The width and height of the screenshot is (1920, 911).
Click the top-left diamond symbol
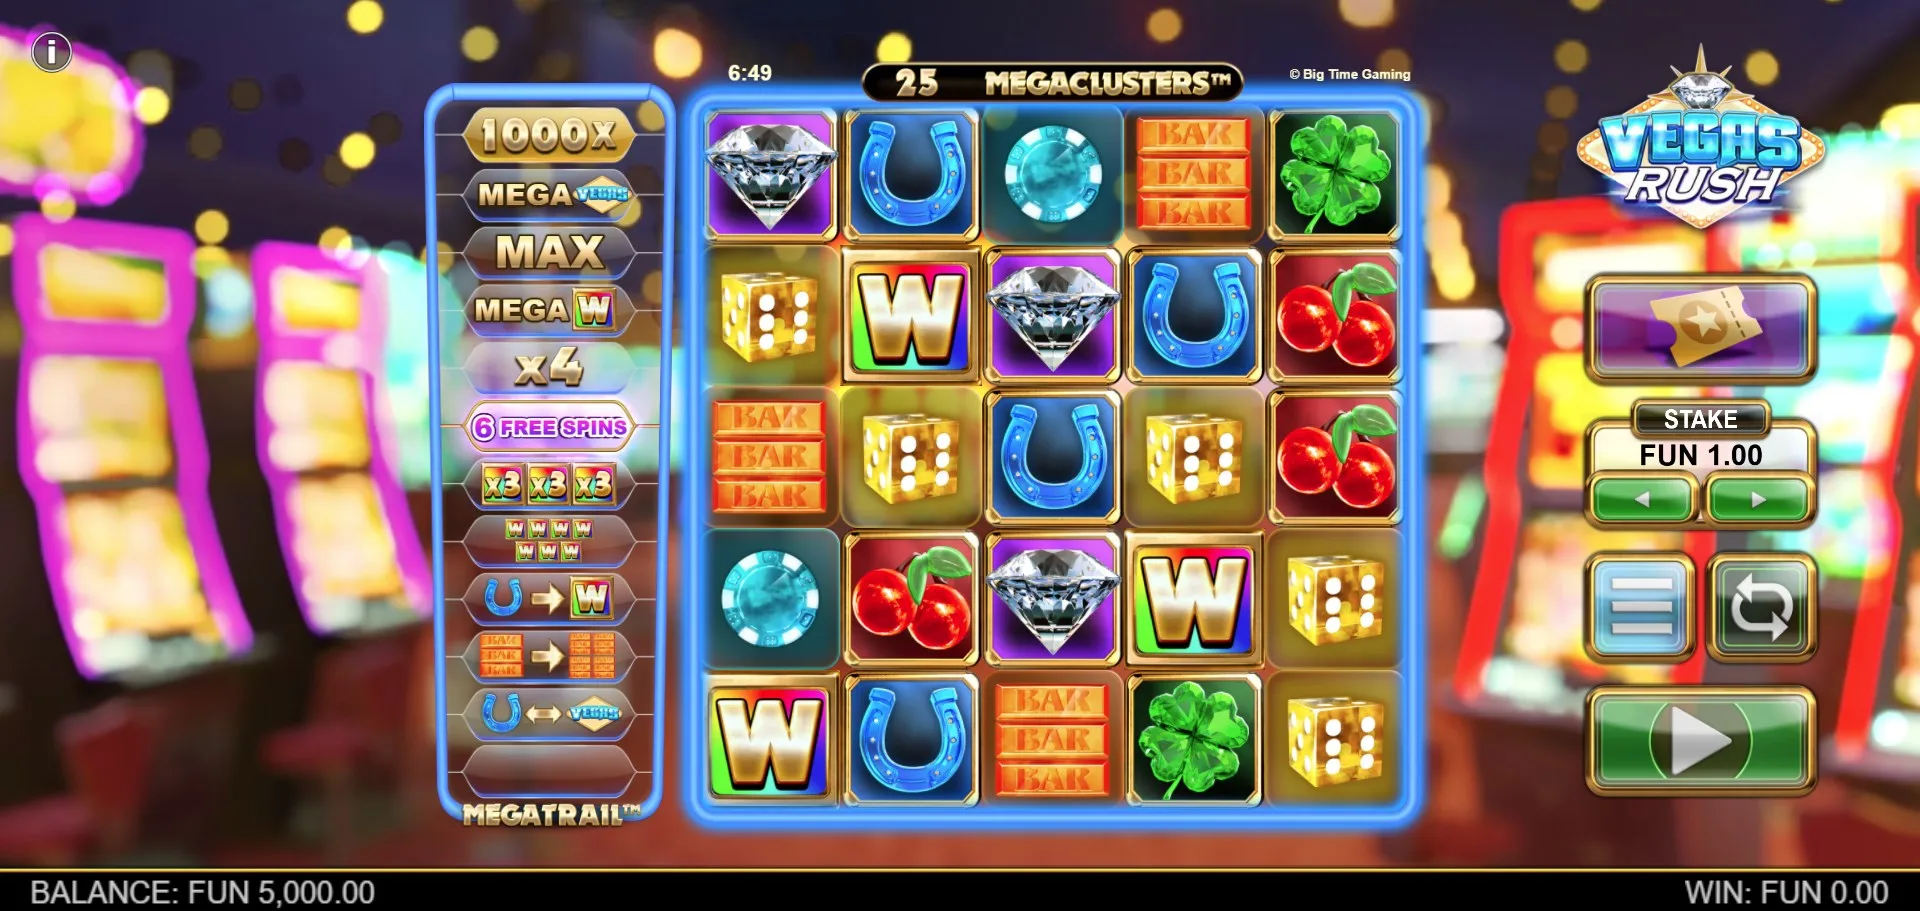pyautogui.click(x=771, y=175)
